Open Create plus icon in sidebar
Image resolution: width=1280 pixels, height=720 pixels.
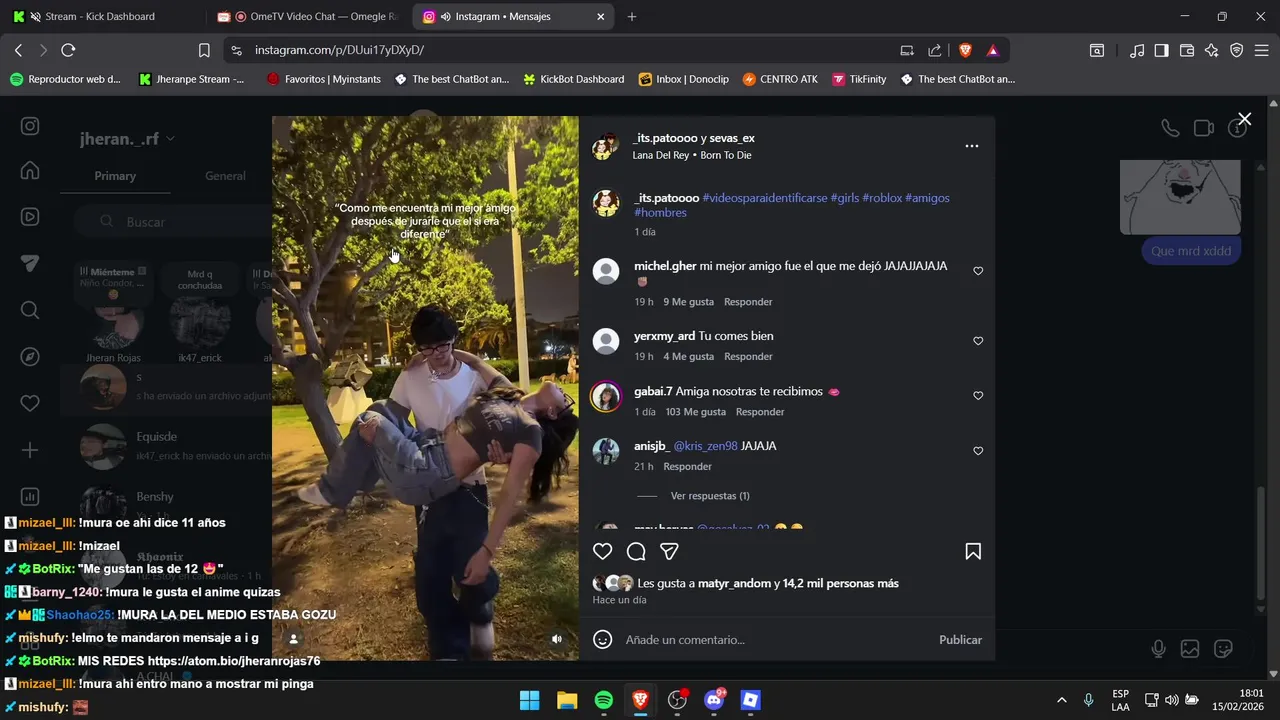[30, 450]
